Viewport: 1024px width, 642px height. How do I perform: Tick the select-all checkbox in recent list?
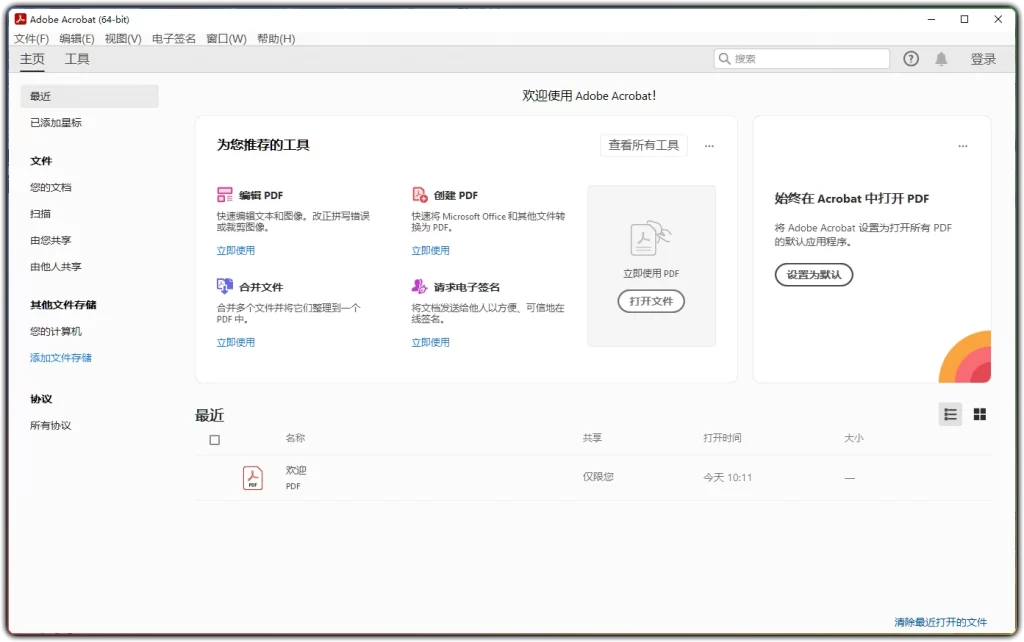tap(214, 440)
